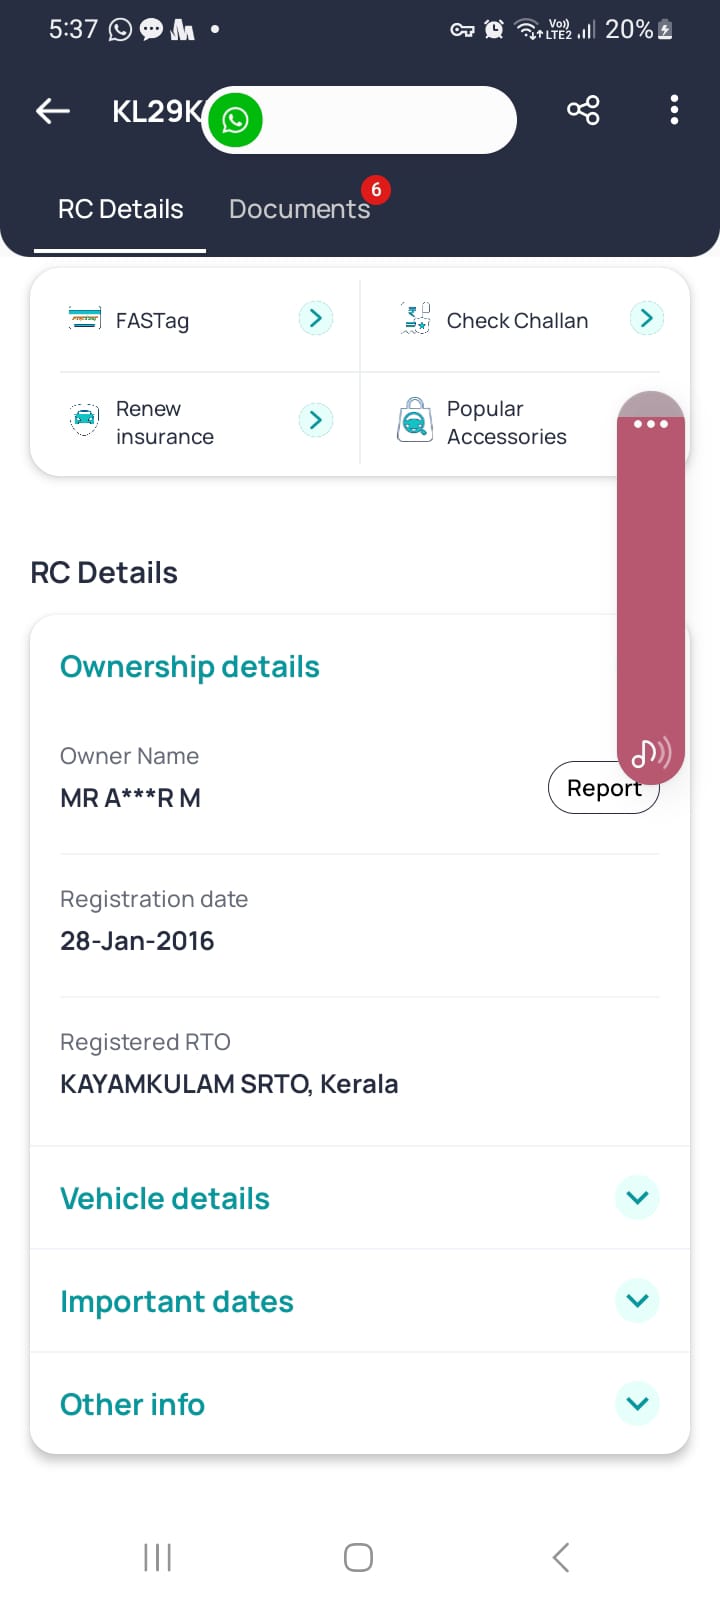Switch to the Documents tab
Image resolution: width=720 pixels, height=1600 pixels.
click(x=299, y=209)
